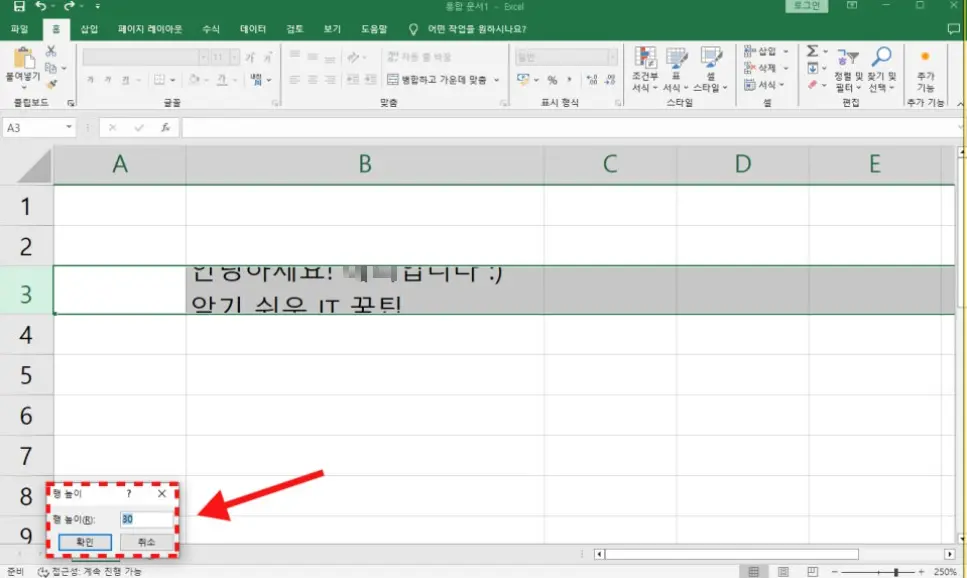967x578 pixels.
Task: Open the Insert (삽입) tab
Action: coord(89,30)
